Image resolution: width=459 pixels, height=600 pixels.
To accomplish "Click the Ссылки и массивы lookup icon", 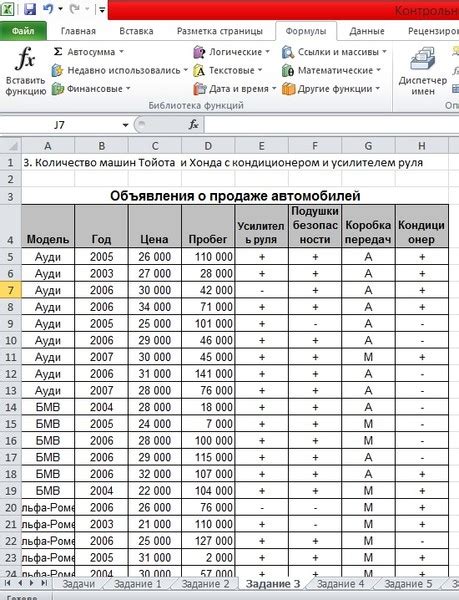I will (288, 52).
